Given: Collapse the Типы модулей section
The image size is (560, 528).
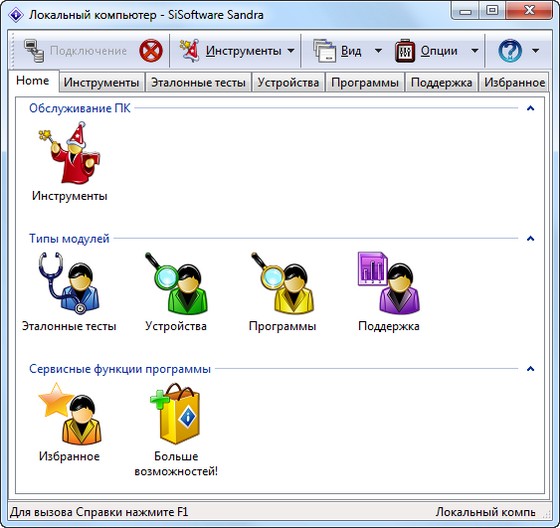Looking at the screenshot, I should (x=530, y=238).
